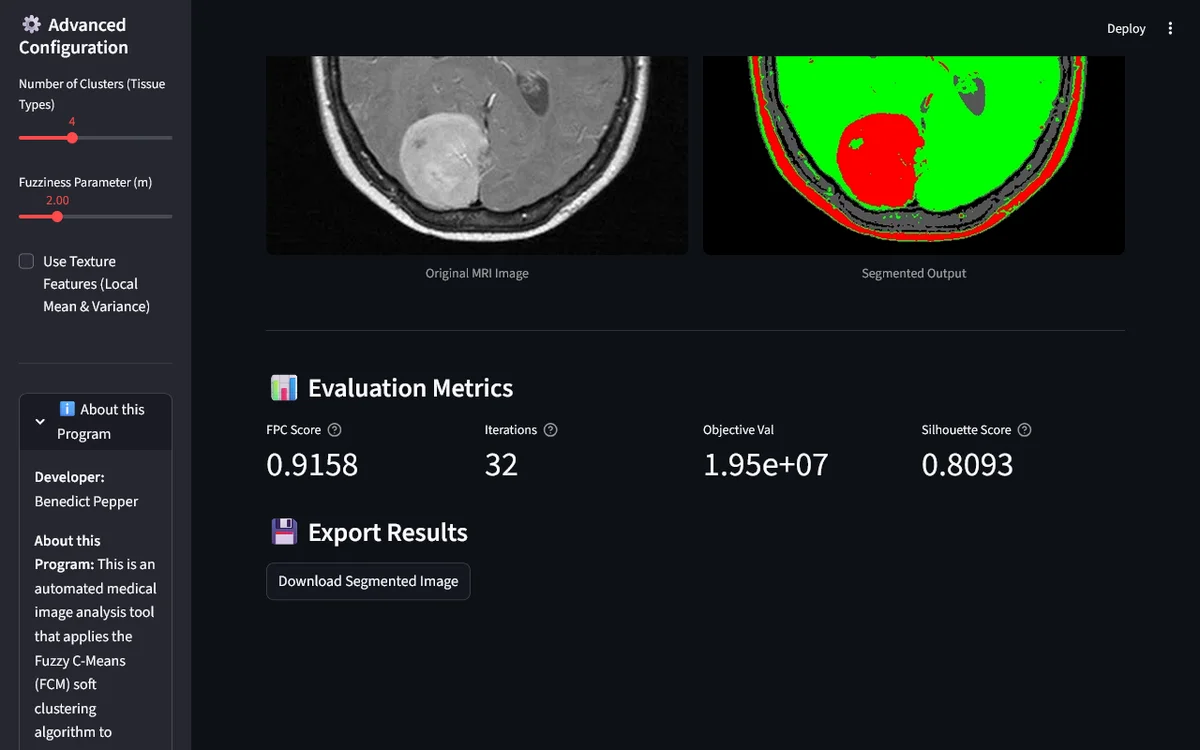Collapse the About this Program expander
This screenshot has width=1200, height=750.
point(95,421)
